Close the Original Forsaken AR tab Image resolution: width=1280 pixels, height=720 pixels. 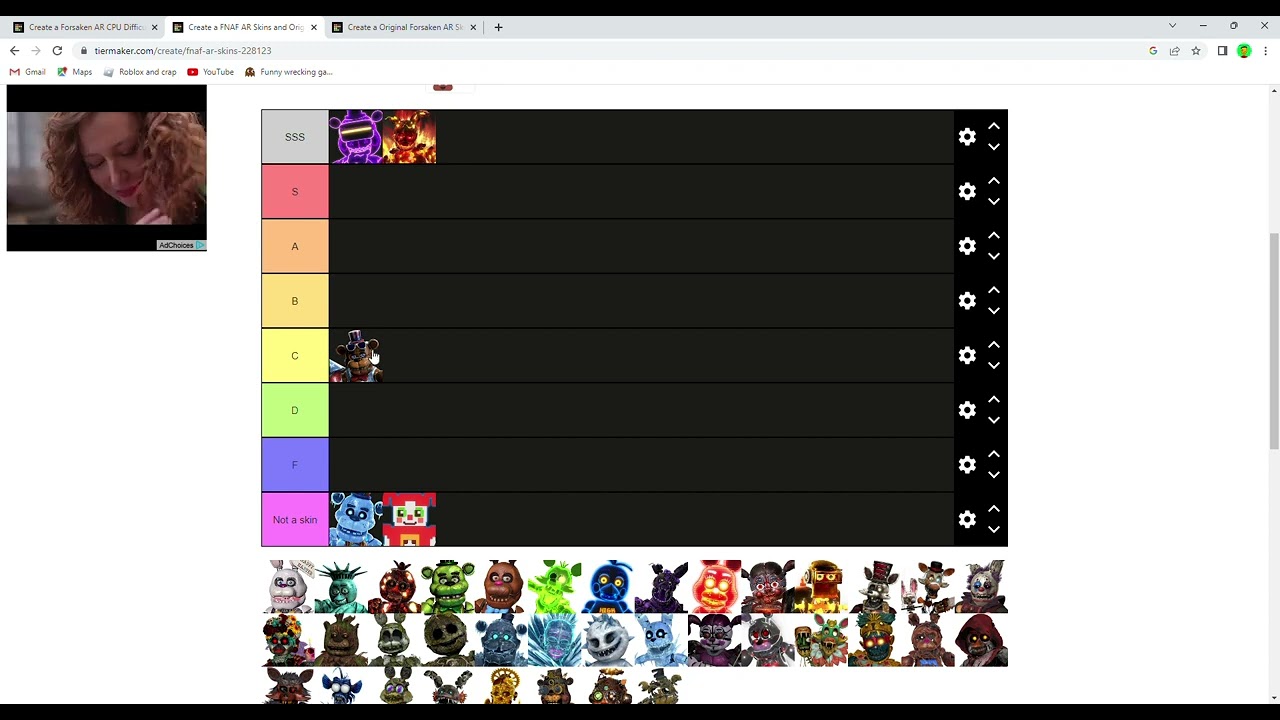click(x=473, y=27)
